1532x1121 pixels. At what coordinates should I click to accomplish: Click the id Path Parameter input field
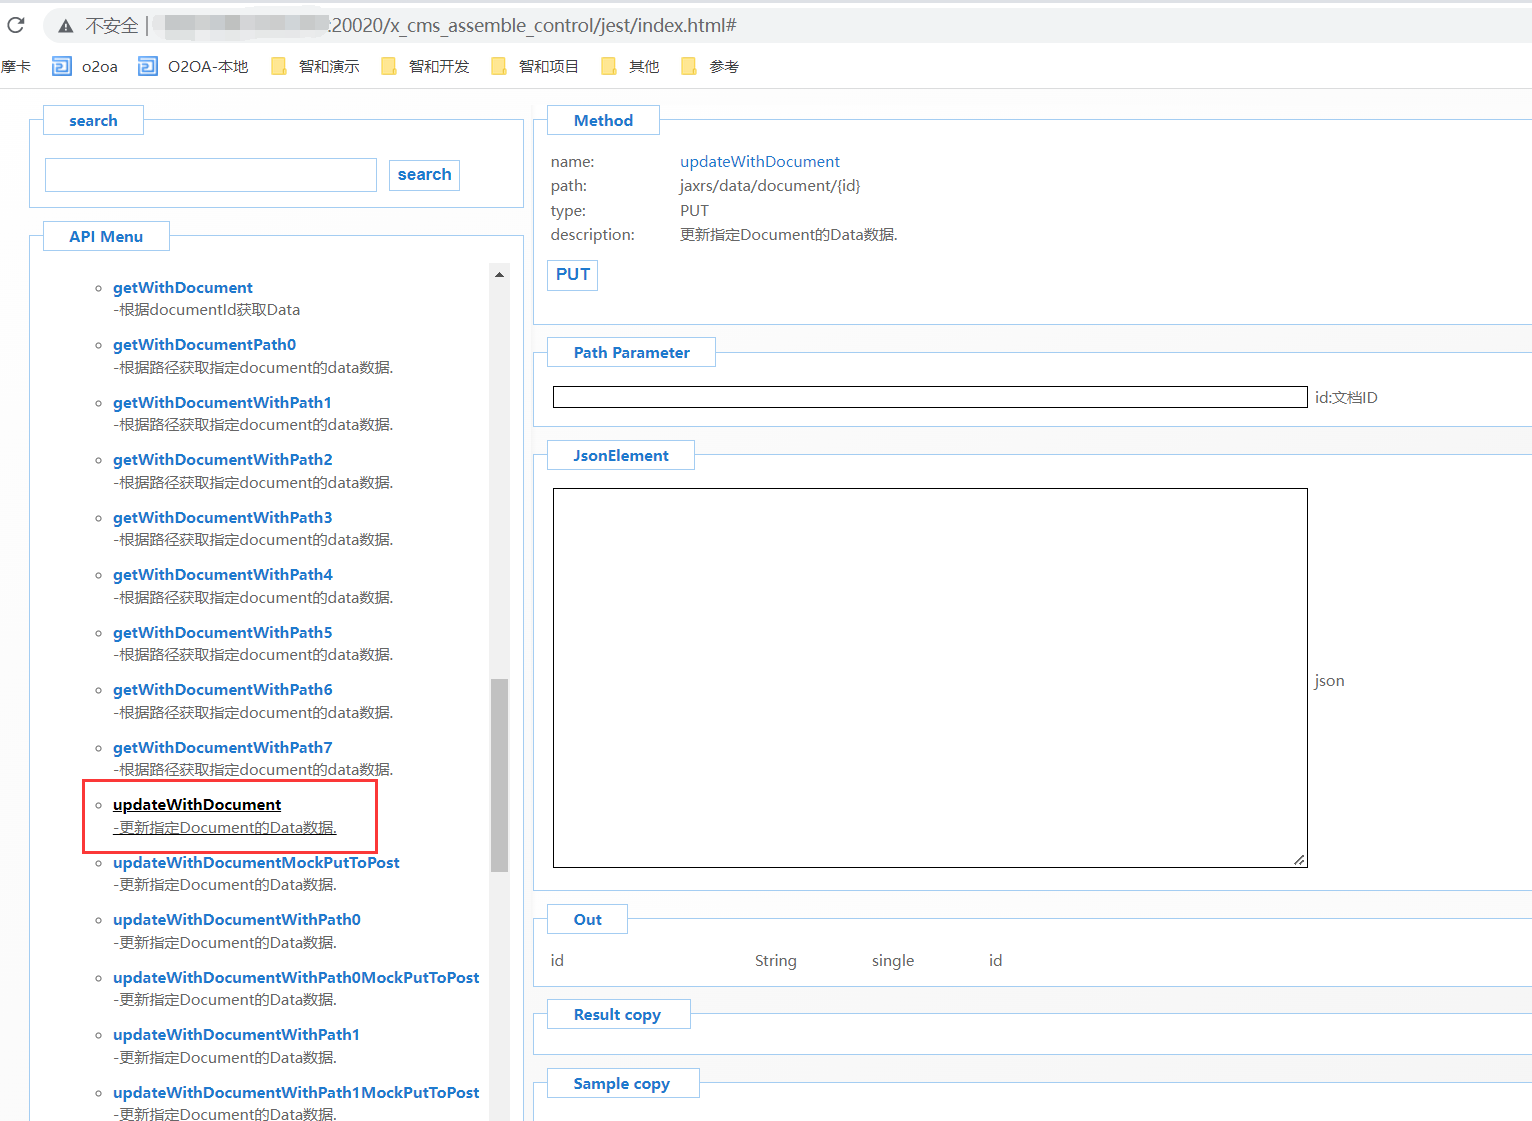[929, 397]
